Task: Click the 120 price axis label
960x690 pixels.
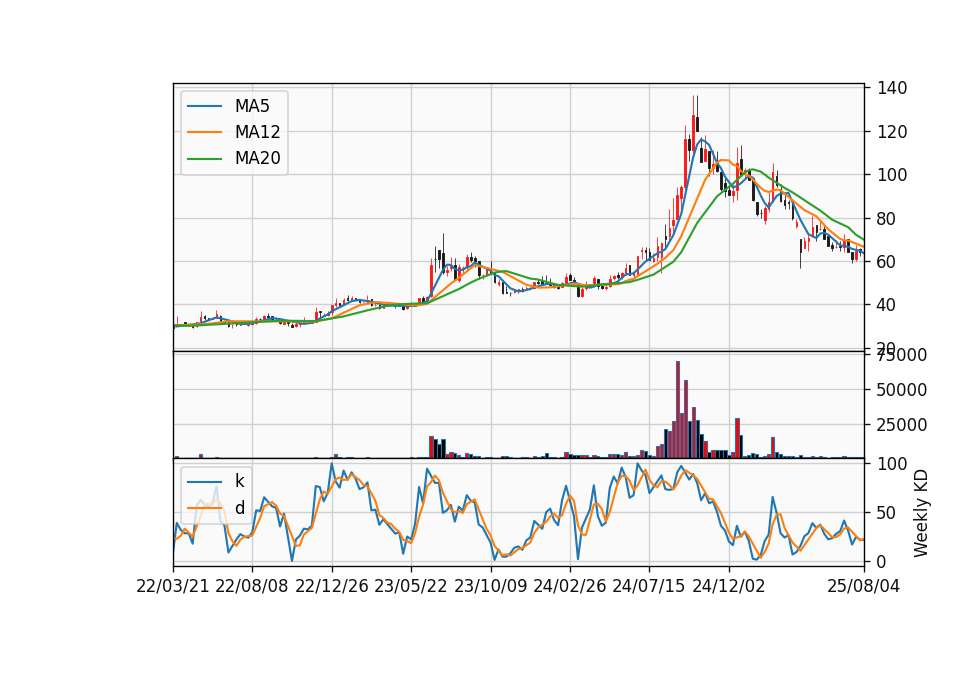Action: (892, 132)
